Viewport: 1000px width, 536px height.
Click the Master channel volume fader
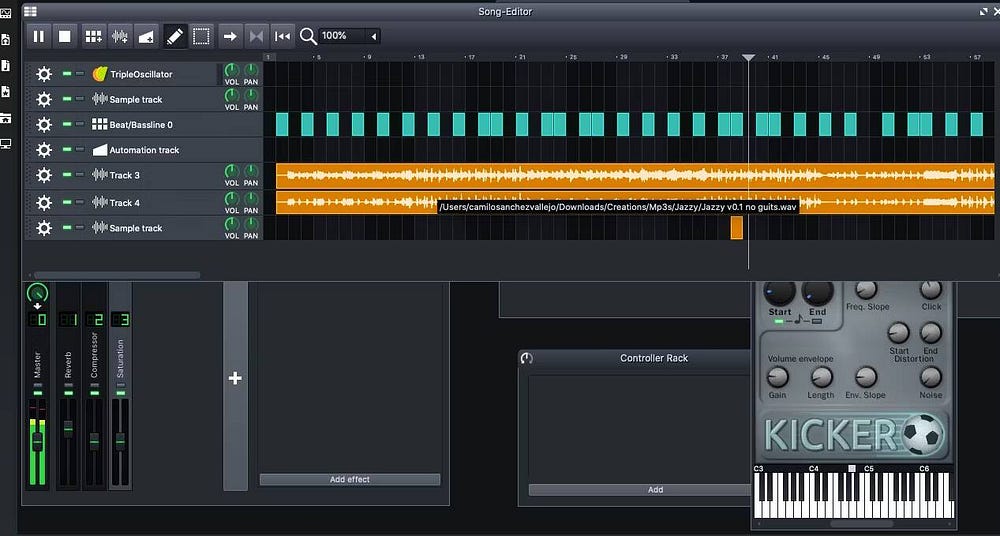coord(37,441)
